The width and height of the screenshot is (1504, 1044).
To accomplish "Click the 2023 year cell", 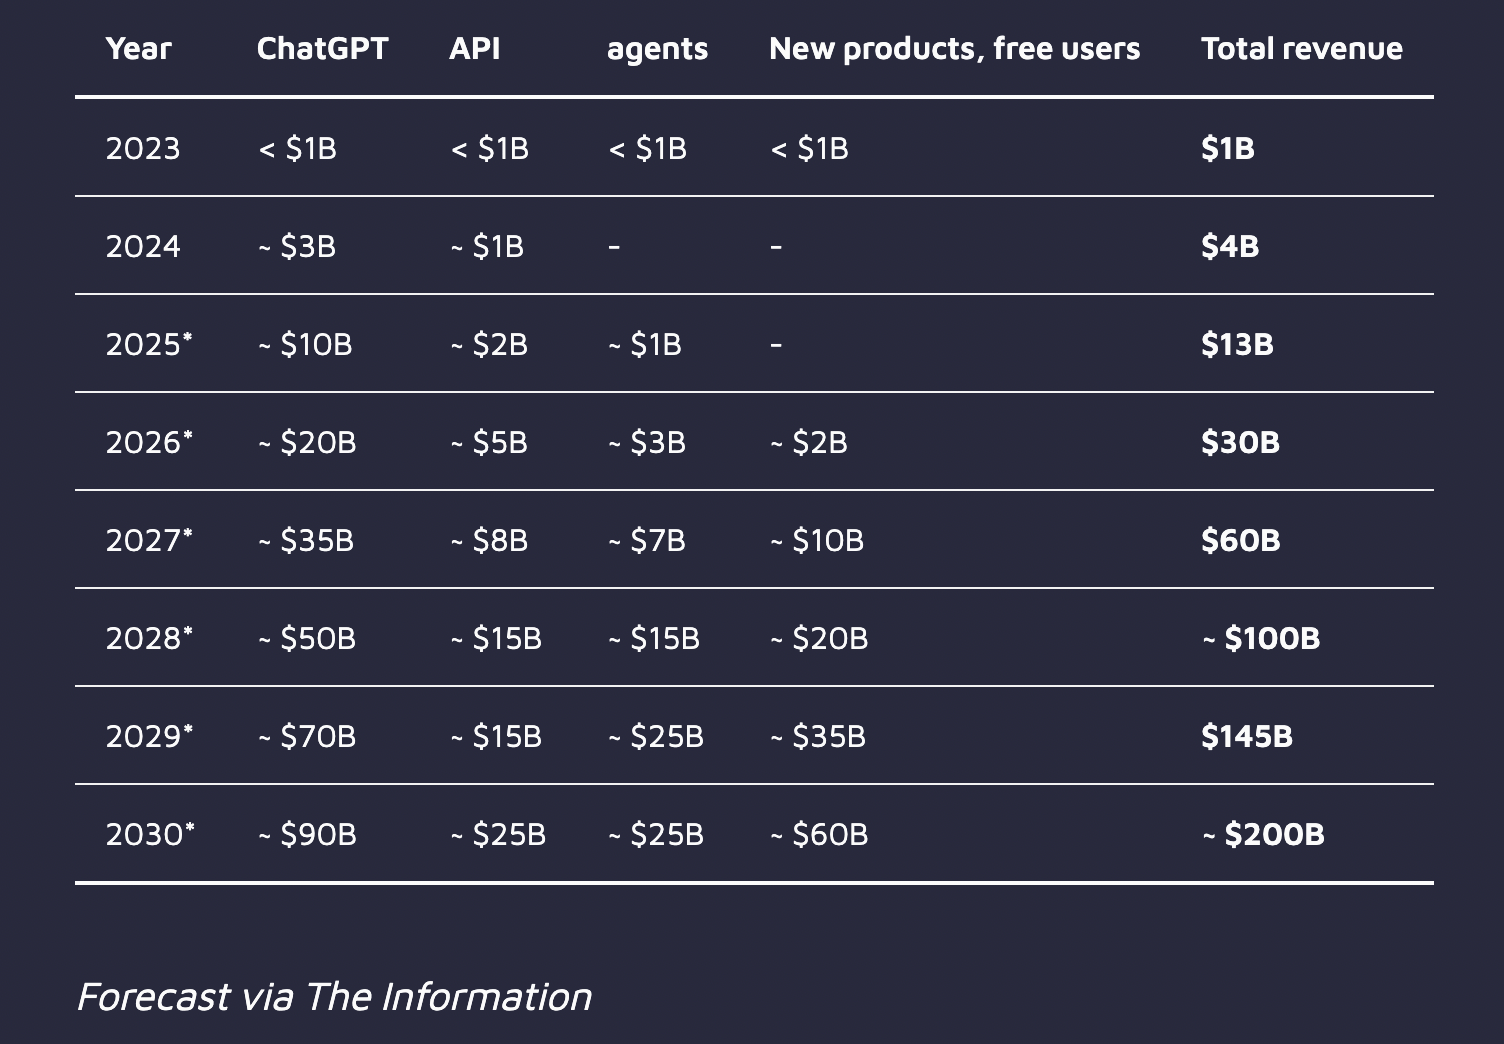I will click(x=143, y=148).
